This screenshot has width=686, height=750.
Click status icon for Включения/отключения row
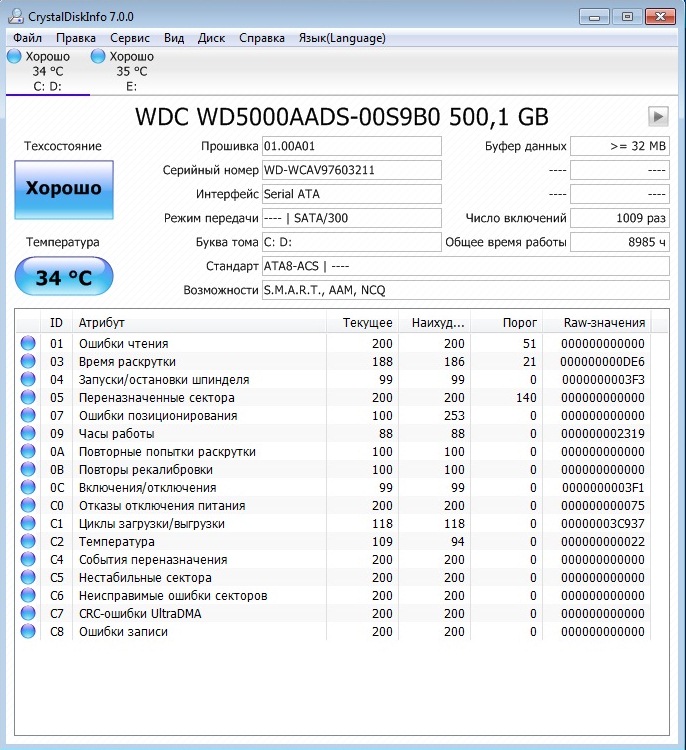pos(28,487)
